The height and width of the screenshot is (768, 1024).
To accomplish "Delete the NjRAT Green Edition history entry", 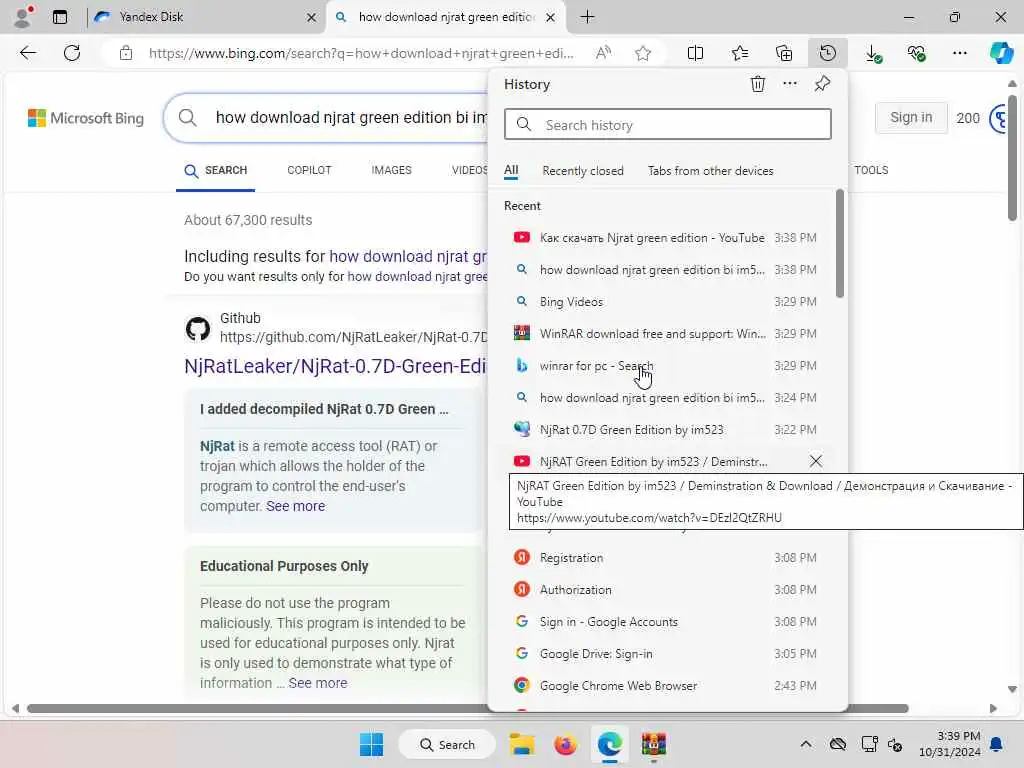I will pyautogui.click(x=816, y=461).
